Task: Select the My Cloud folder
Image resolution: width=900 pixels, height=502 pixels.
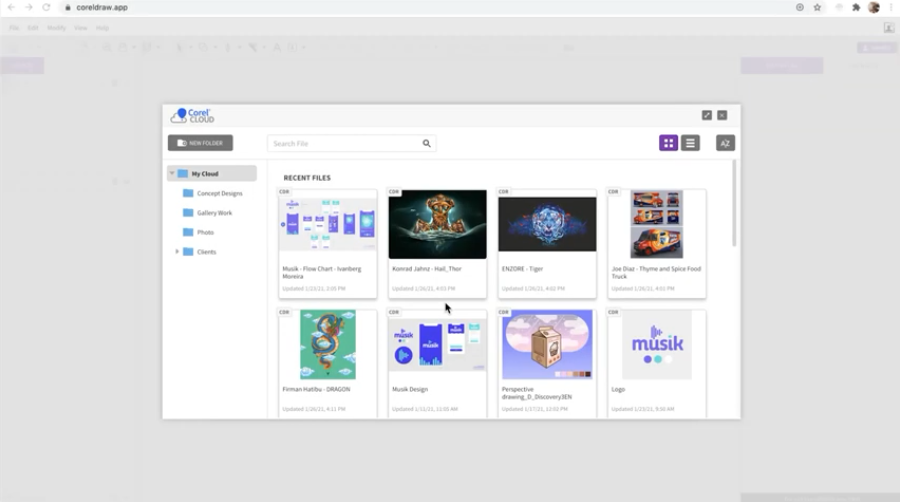Action: pyautogui.click(x=212, y=173)
